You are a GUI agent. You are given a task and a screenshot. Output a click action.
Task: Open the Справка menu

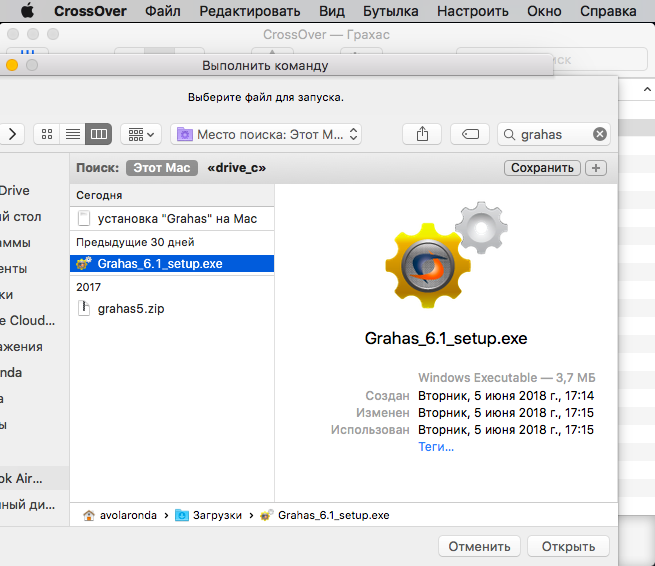click(x=608, y=11)
